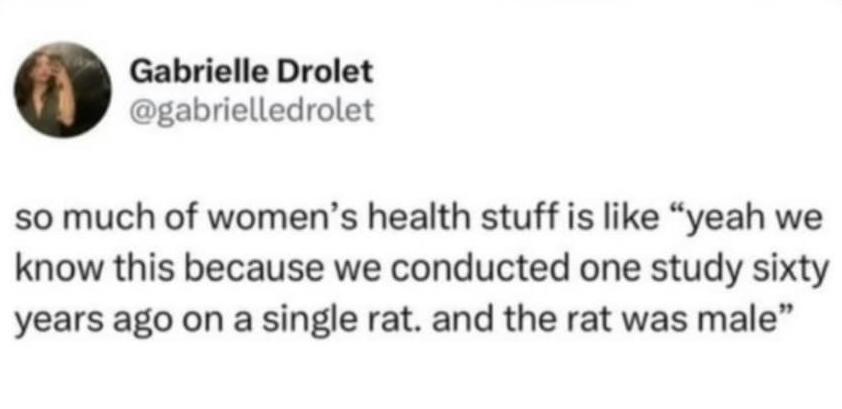The width and height of the screenshot is (842, 409).
Task: Click Gabrielle Drolet's profile avatar
Action: [x=62, y=89]
